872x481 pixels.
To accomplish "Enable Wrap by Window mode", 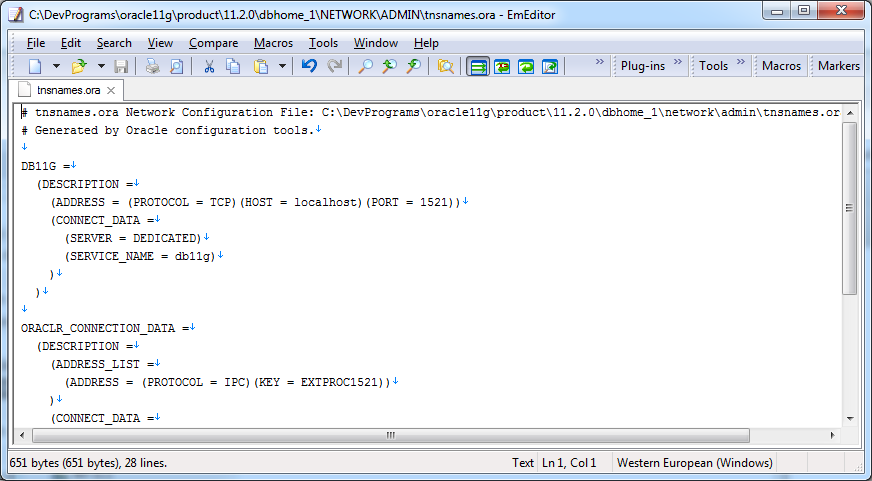I will tap(526, 66).
